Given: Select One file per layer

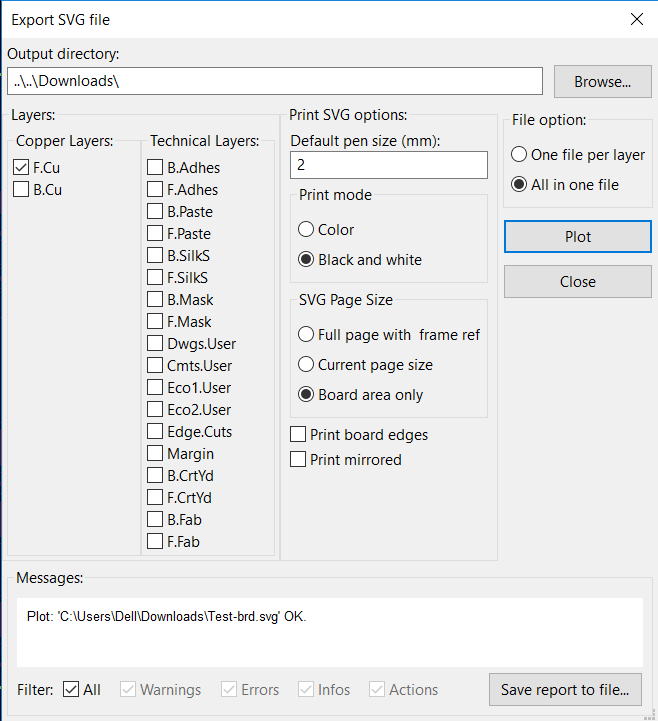Looking at the screenshot, I should tap(519, 155).
